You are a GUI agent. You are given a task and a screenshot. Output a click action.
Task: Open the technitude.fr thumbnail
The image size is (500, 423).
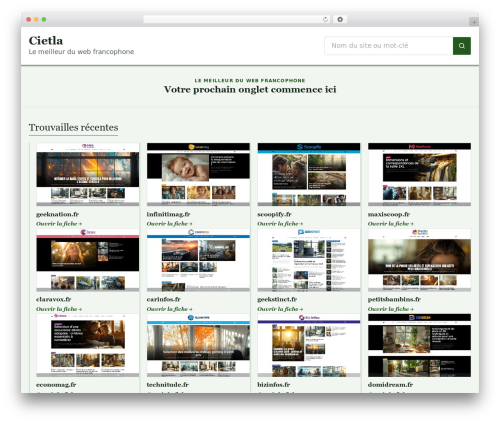[x=198, y=345]
